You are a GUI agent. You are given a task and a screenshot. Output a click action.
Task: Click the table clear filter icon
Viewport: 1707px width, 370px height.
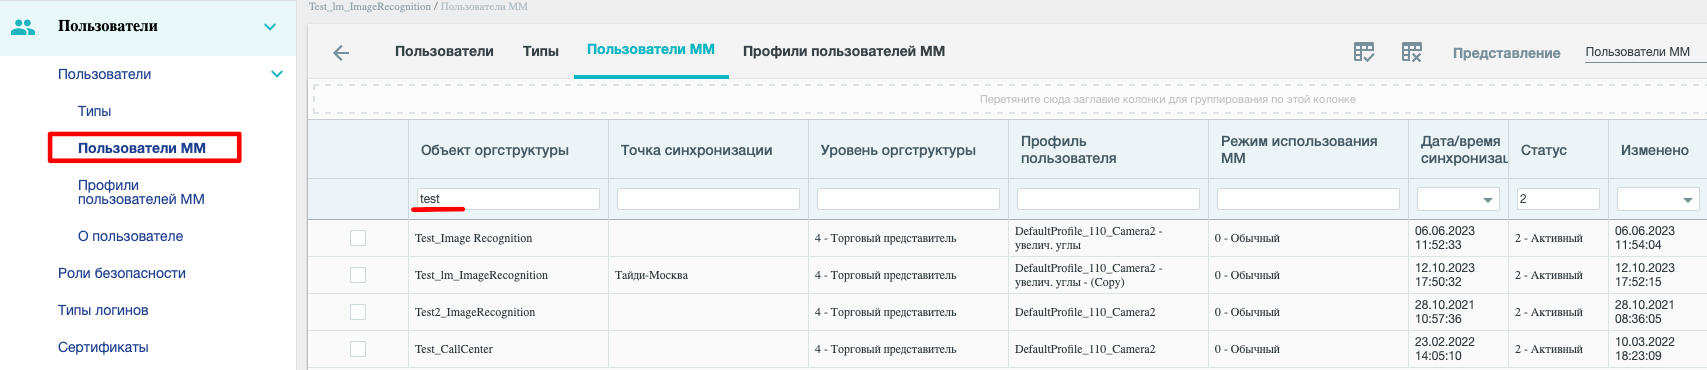[x=1412, y=52]
